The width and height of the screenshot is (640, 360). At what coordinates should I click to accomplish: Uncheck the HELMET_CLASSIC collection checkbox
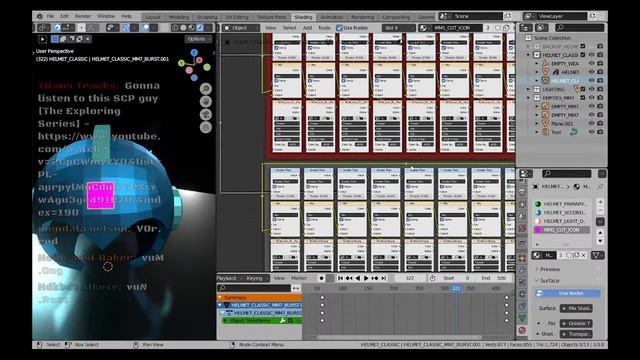583,55
